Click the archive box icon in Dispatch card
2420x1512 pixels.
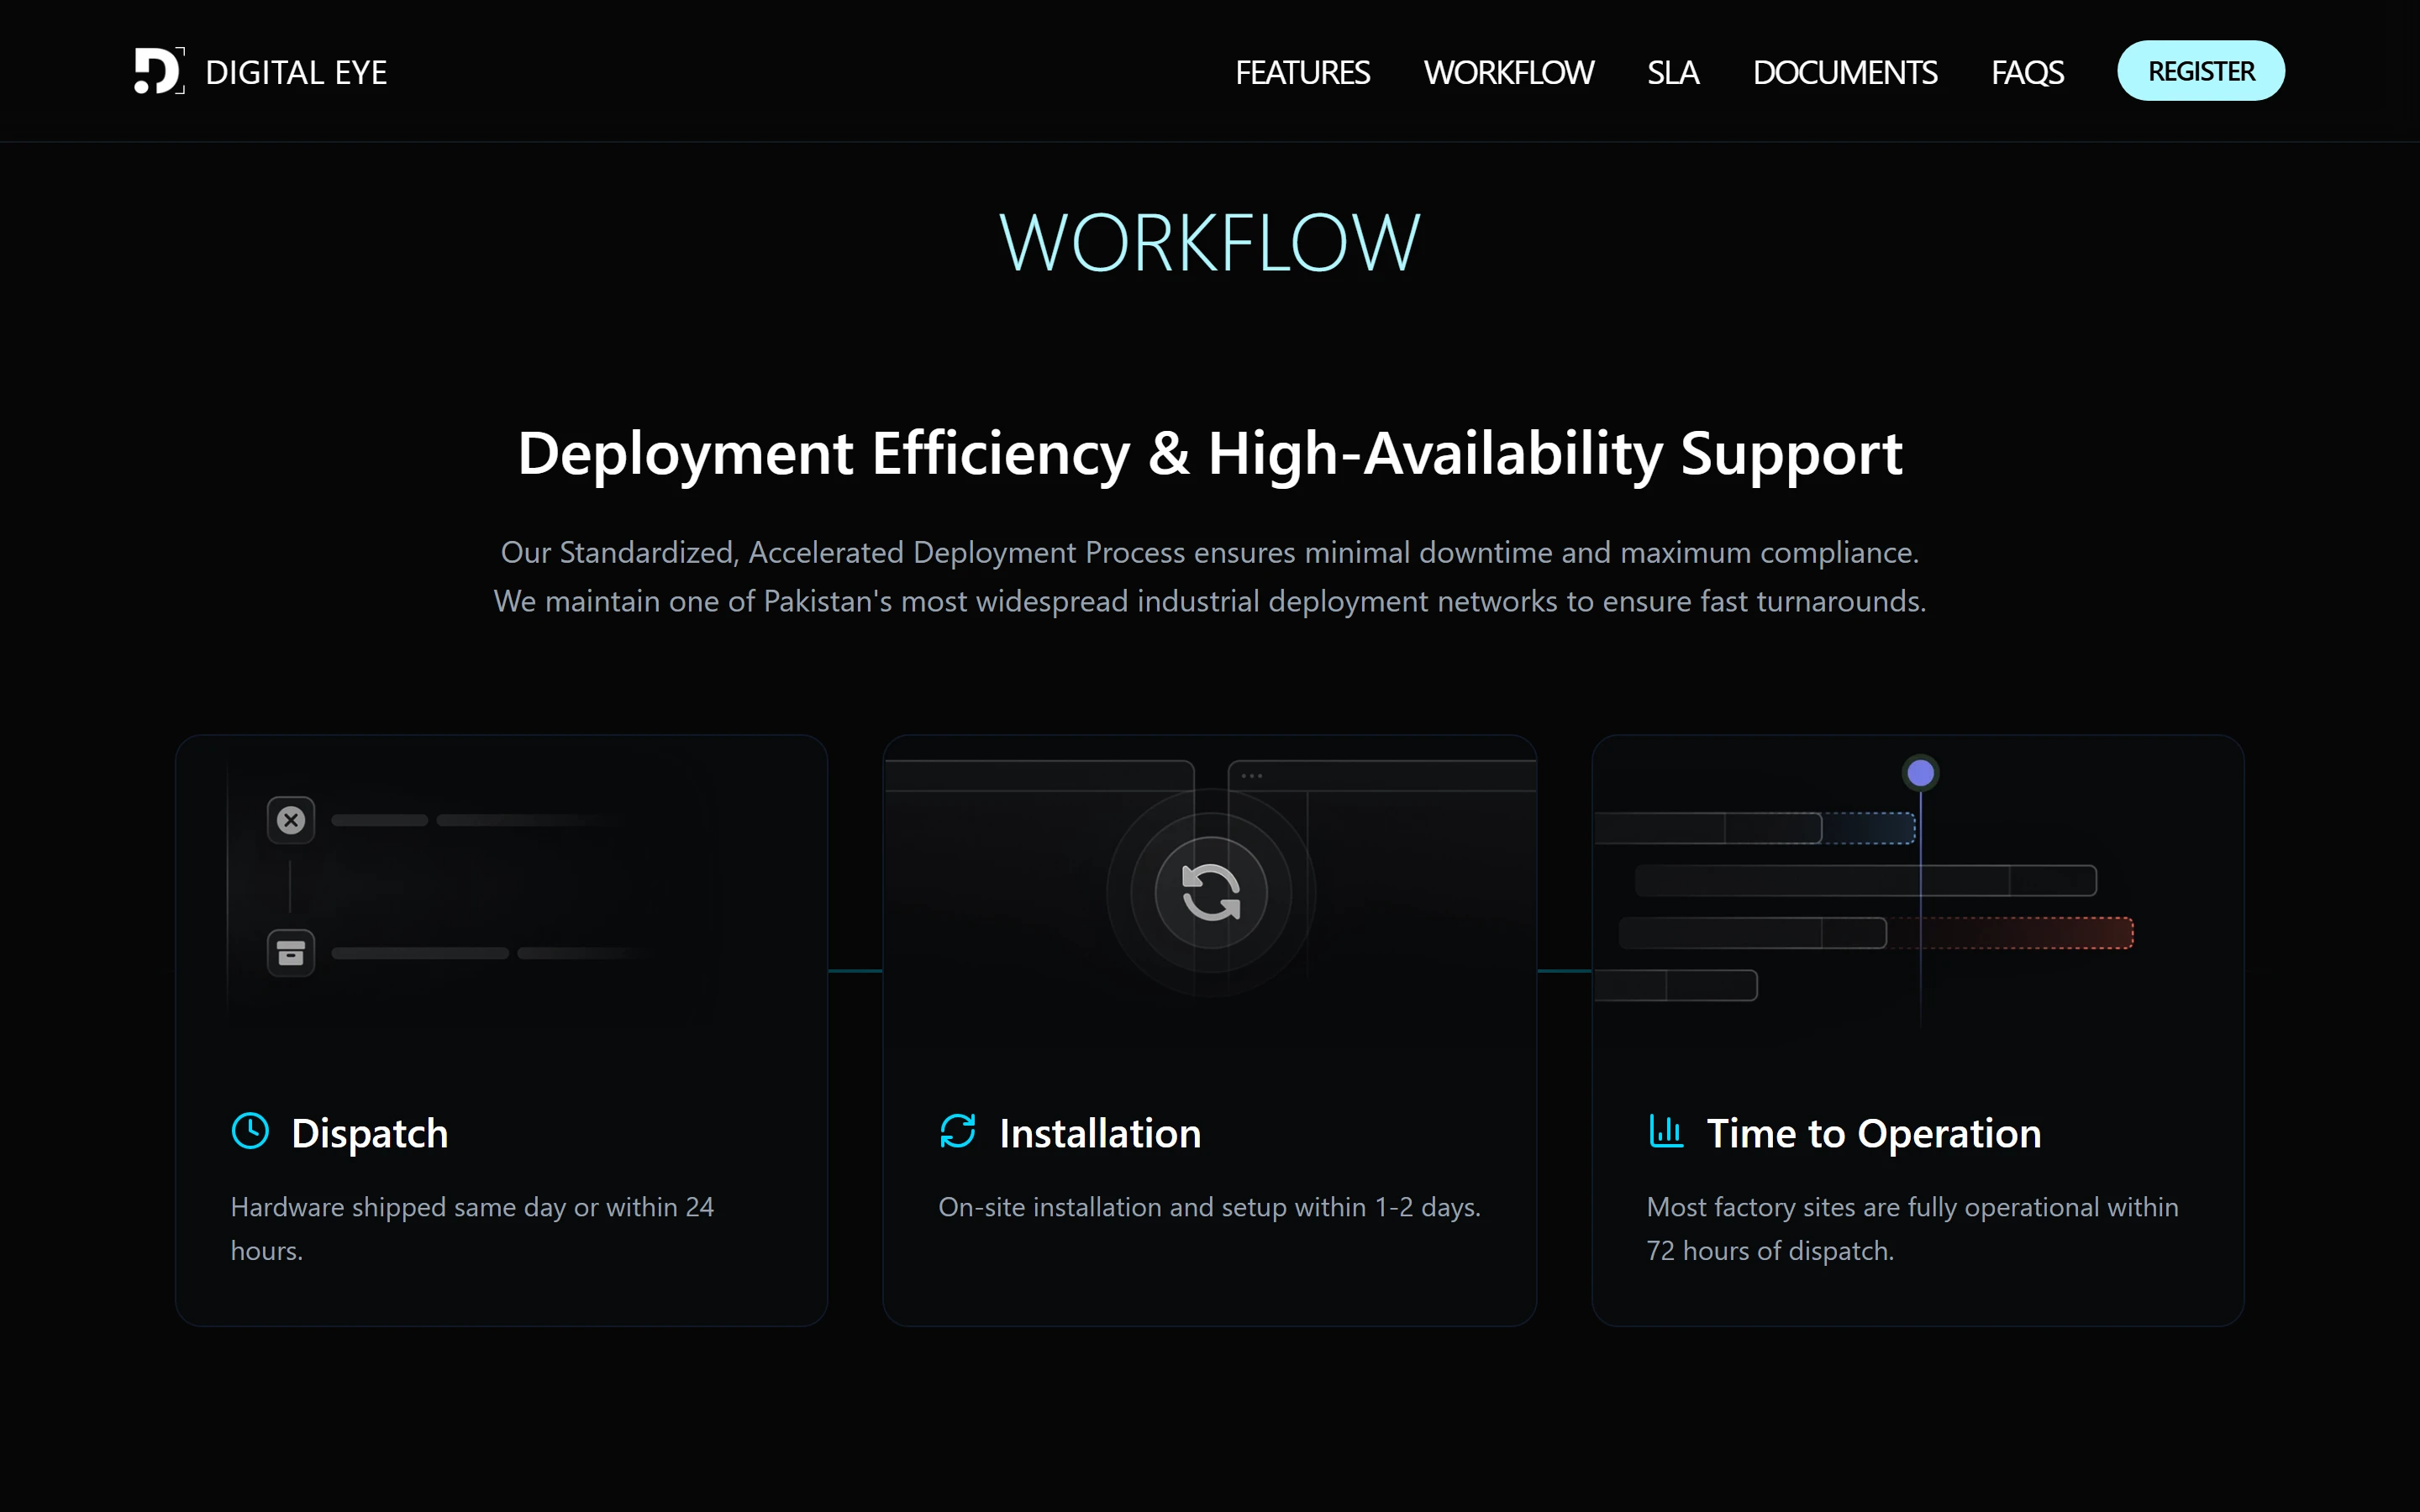[291, 953]
